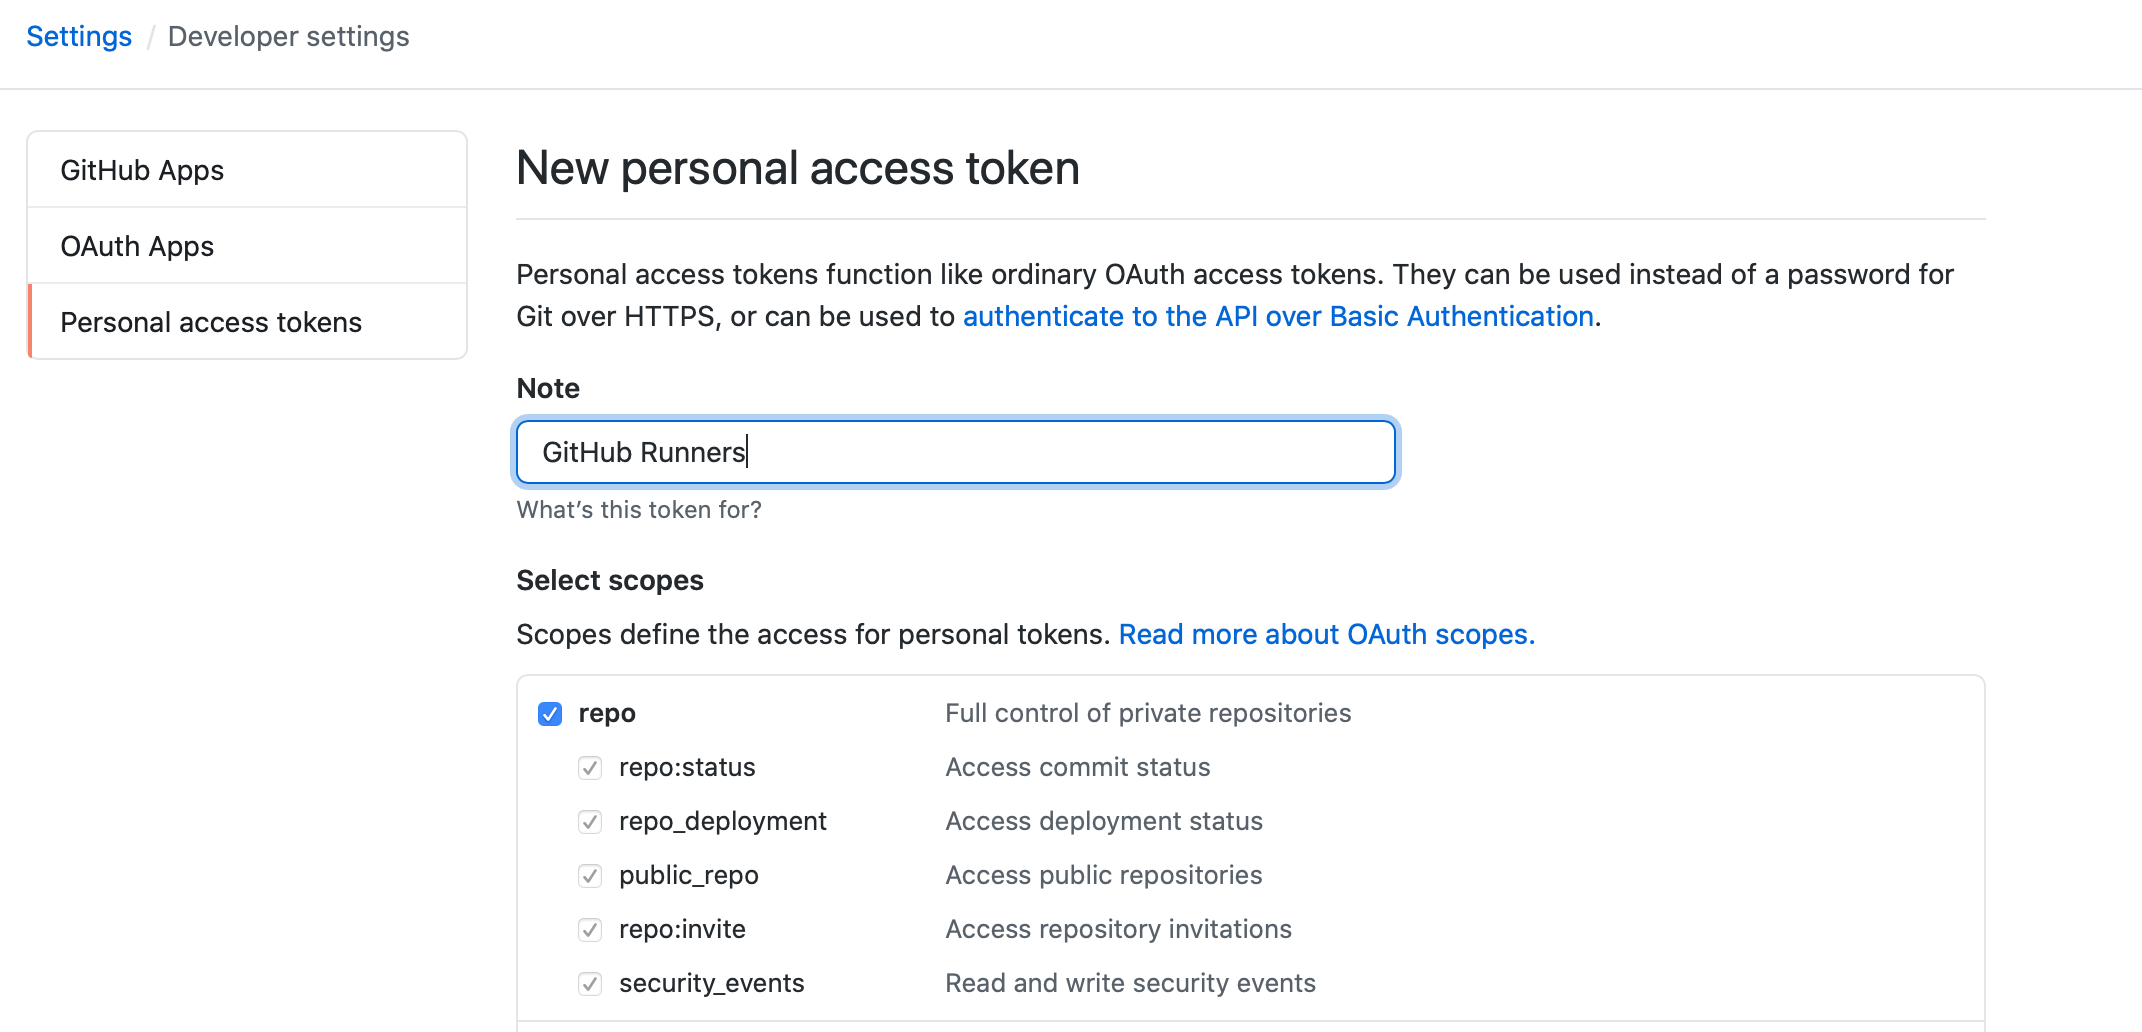The width and height of the screenshot is (2142, 1032).
Task: Click the security_events scope label
Action: (711, 984)
